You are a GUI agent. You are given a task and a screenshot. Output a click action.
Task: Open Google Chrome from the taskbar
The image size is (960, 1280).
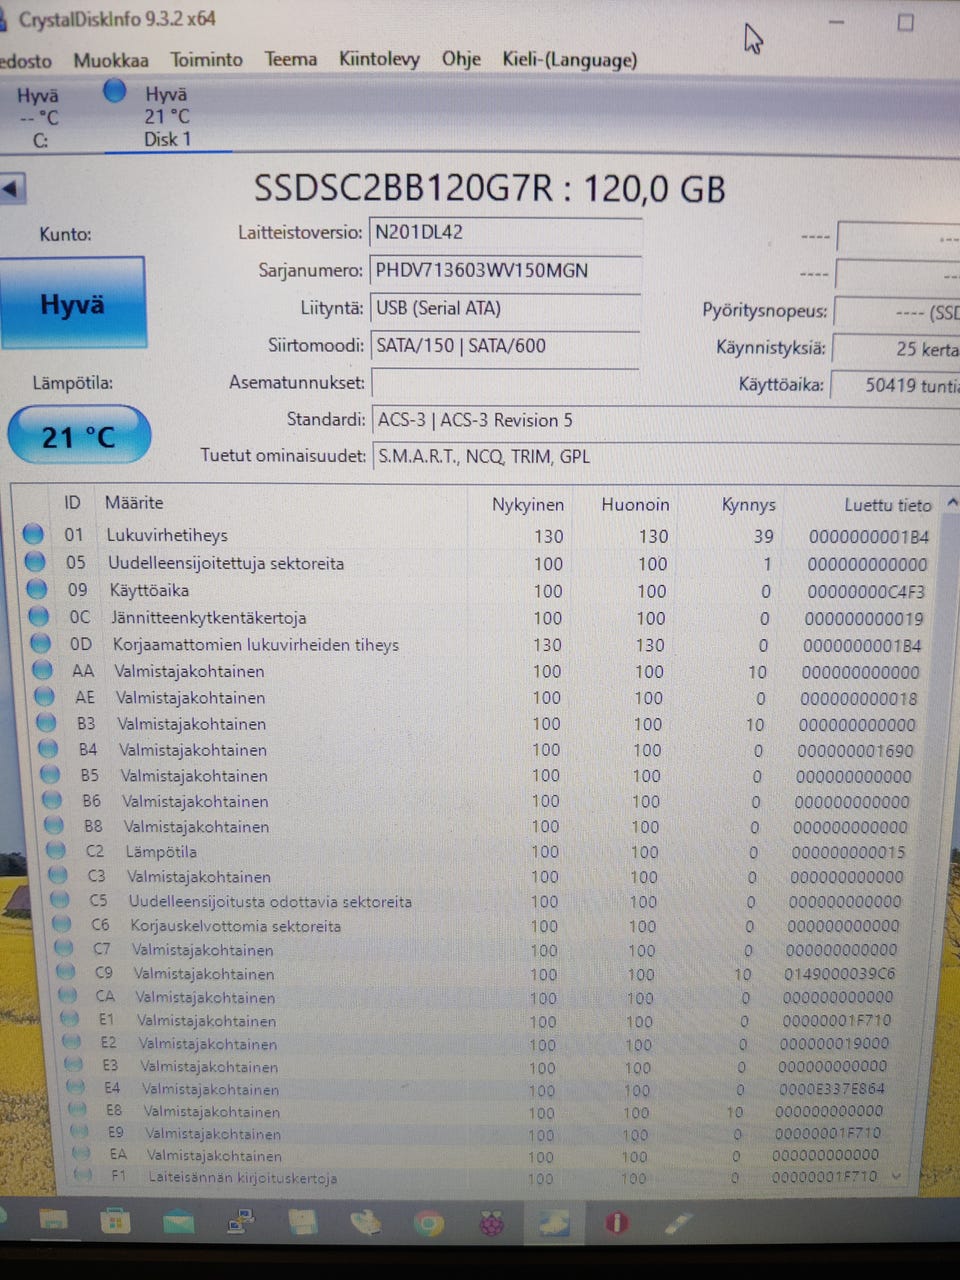coord(429,1223)
